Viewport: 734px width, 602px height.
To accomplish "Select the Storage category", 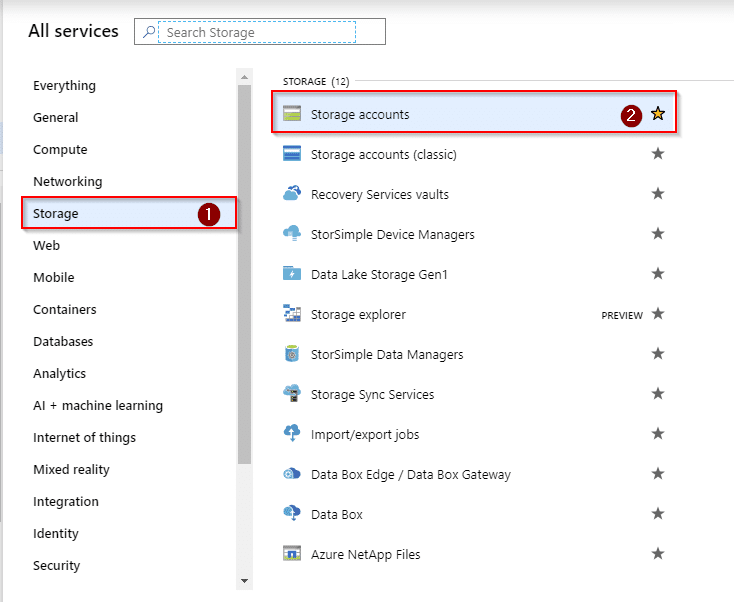I will pos(129,213).
